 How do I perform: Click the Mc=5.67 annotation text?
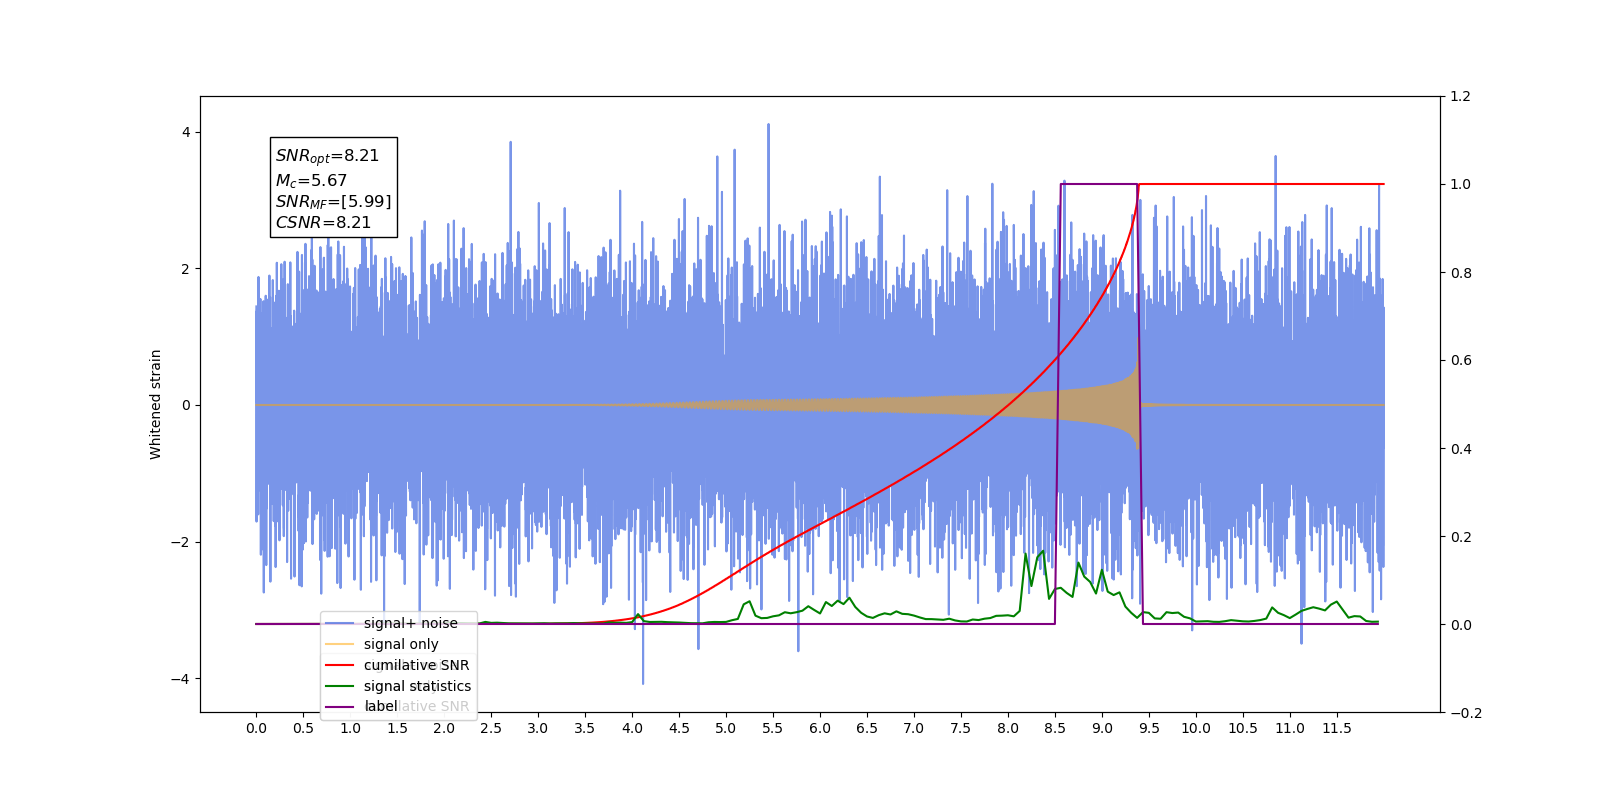point(311,181)
